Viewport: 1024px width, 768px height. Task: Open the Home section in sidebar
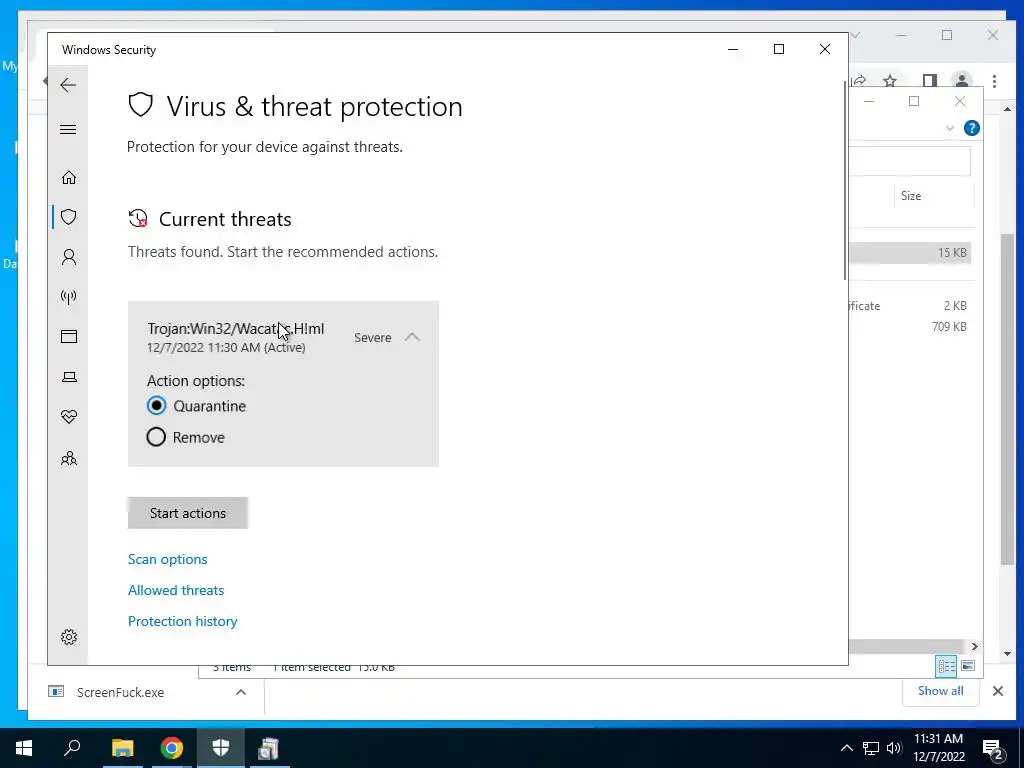[69, 178]
